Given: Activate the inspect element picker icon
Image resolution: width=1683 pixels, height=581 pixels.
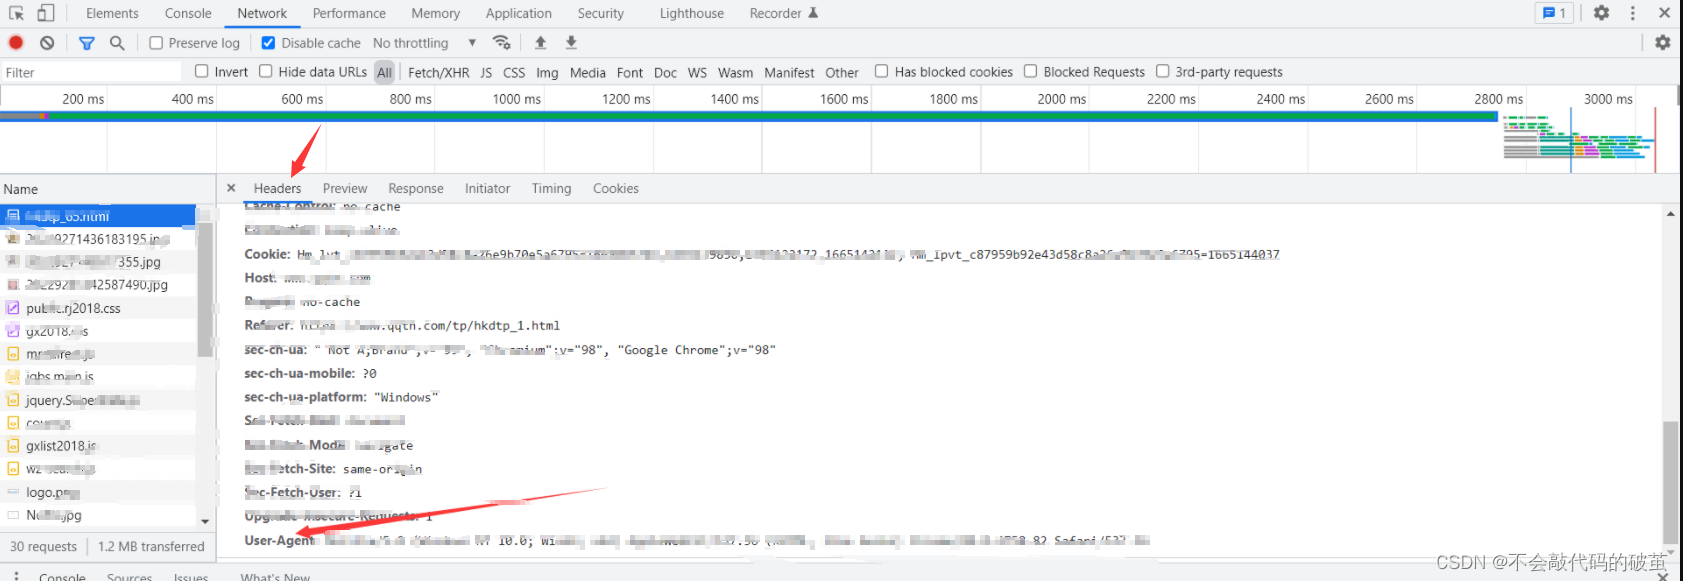Looking at the screenshot, I should 16,13.
